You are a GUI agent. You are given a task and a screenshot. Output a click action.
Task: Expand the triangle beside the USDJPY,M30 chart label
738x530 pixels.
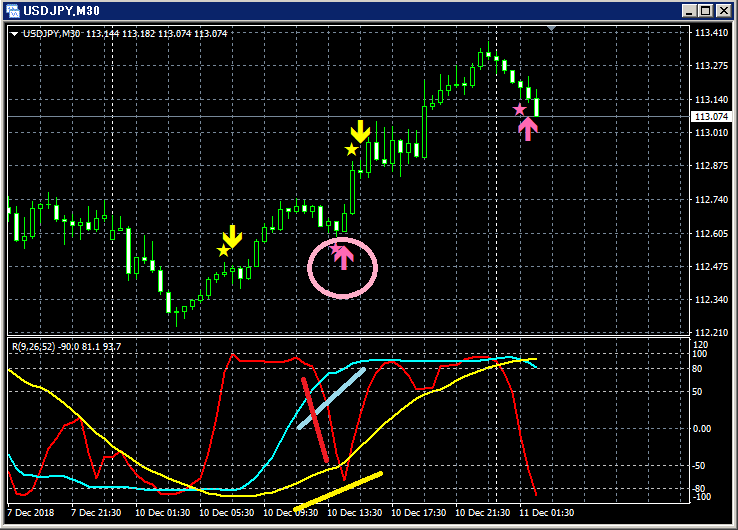tap(15, 34)
